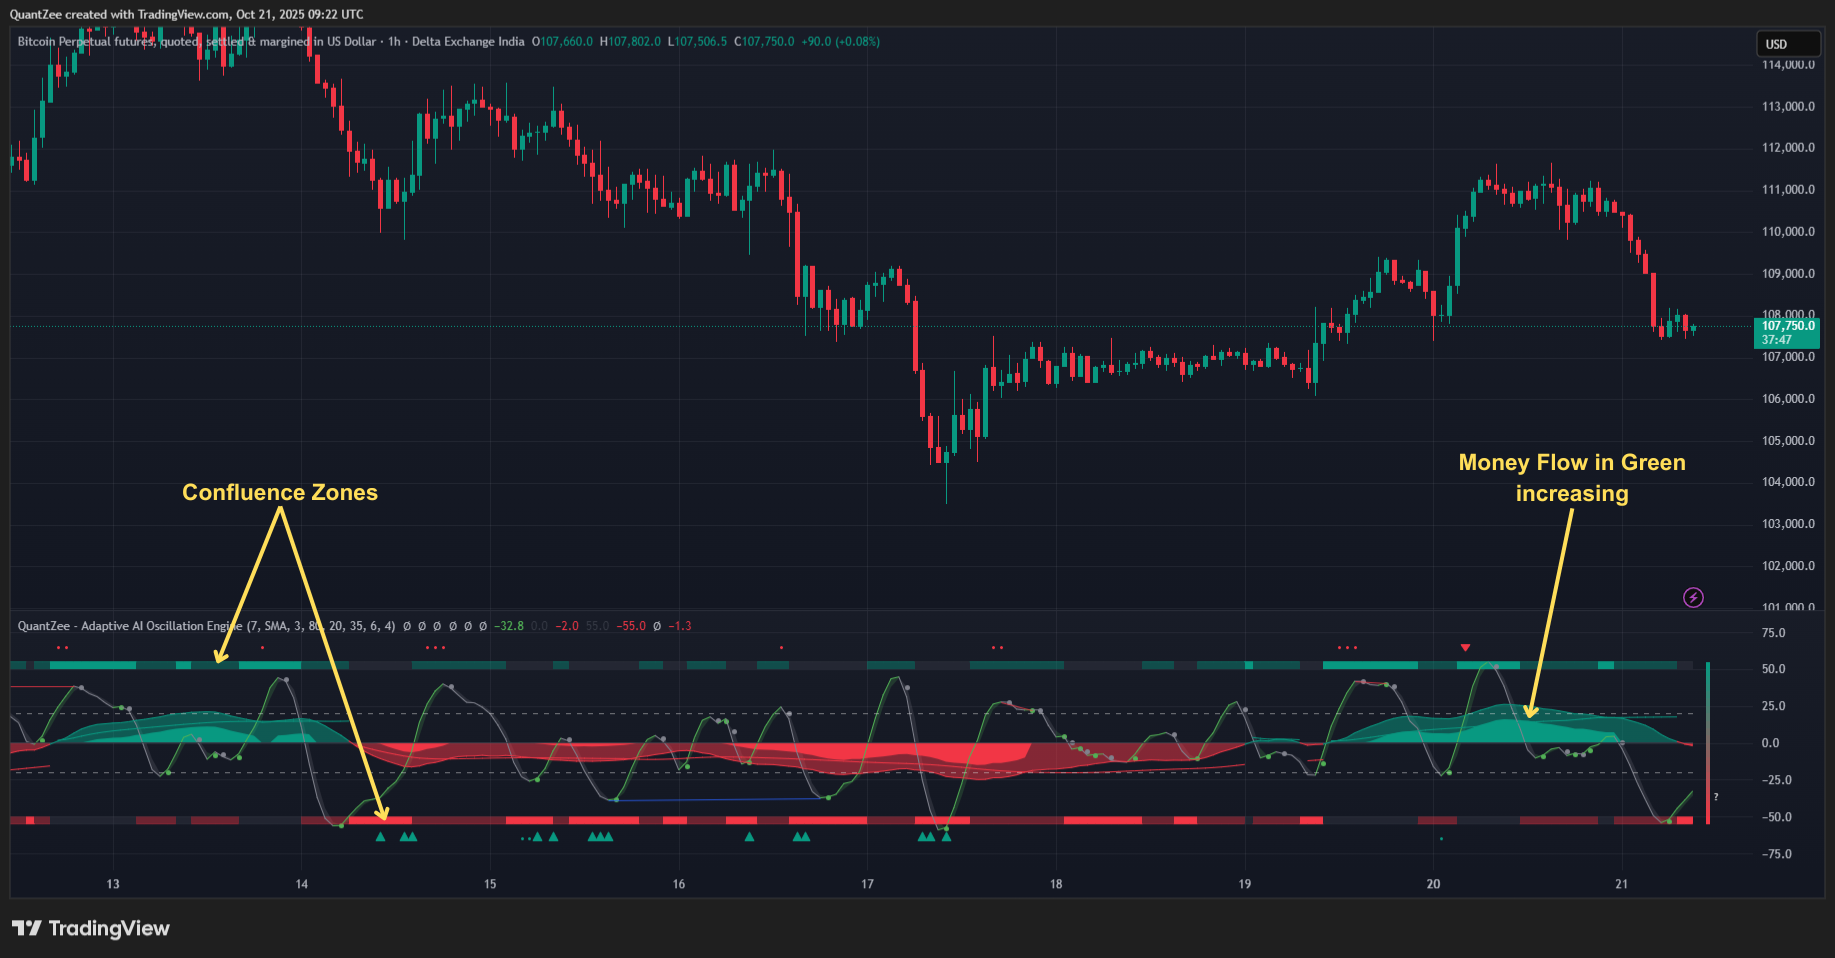The image size is (1835, 958).
Task: Select the "Confluence Zones" text annotation
Action: tap(280, 492)
